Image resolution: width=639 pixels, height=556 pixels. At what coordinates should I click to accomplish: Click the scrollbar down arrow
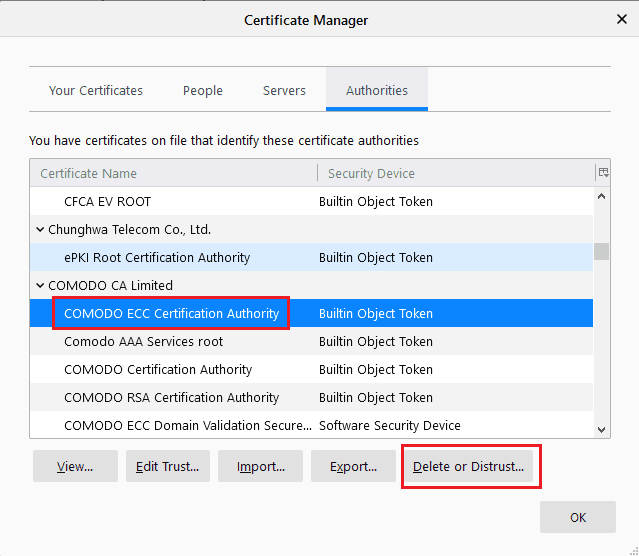pos(601,429)
